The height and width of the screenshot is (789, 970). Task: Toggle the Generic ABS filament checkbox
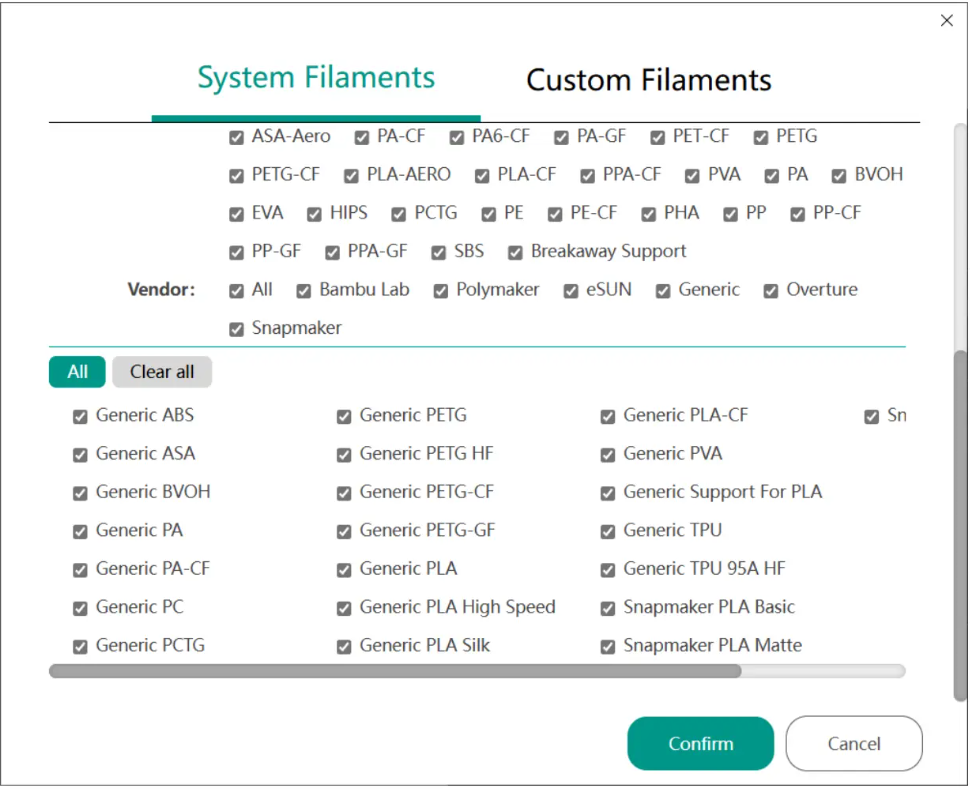tap(81, 417)
